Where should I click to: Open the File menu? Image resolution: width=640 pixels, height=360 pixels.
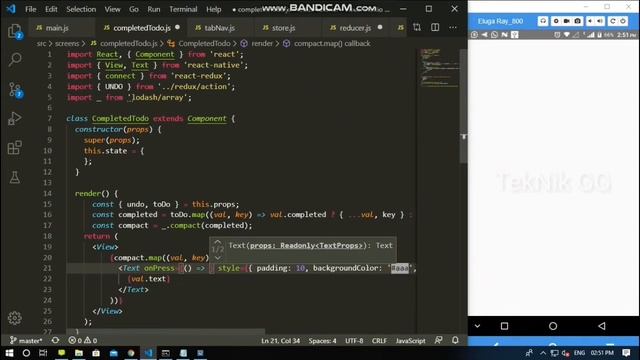[31, 9]
